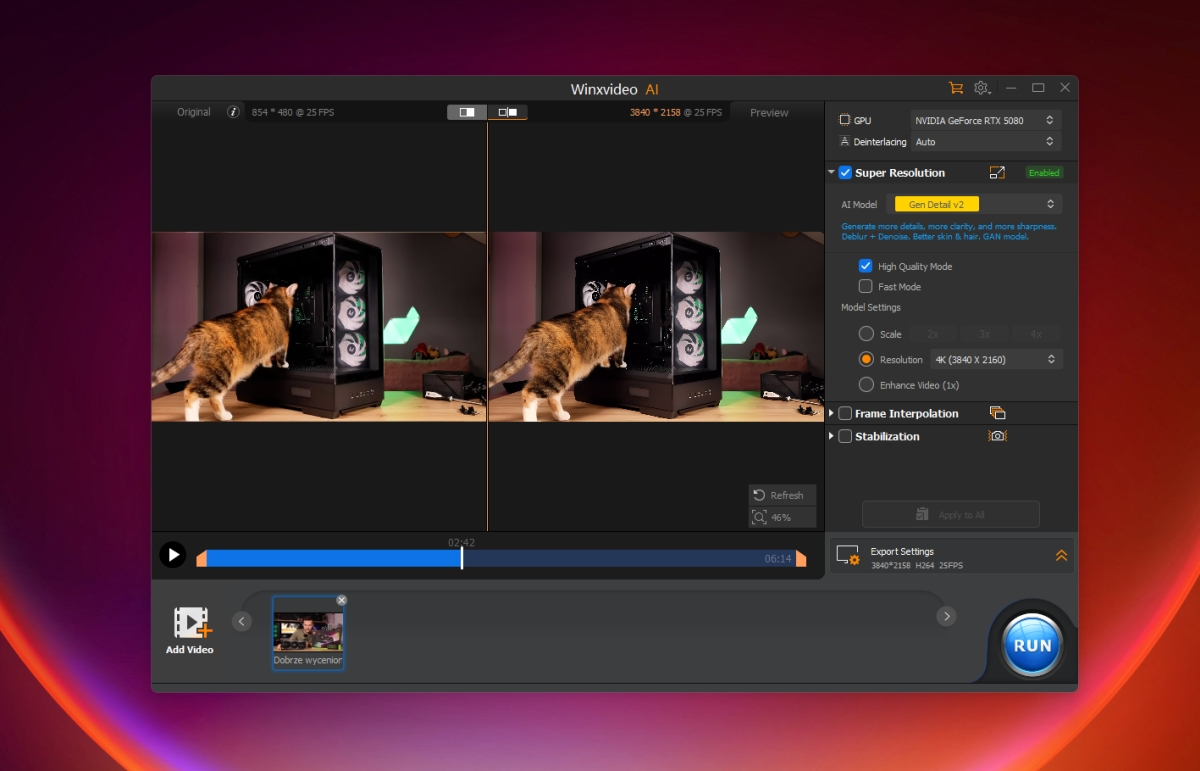Click the Deinterlacing icon
The image size is (1200, 771).
pos(845,142)
